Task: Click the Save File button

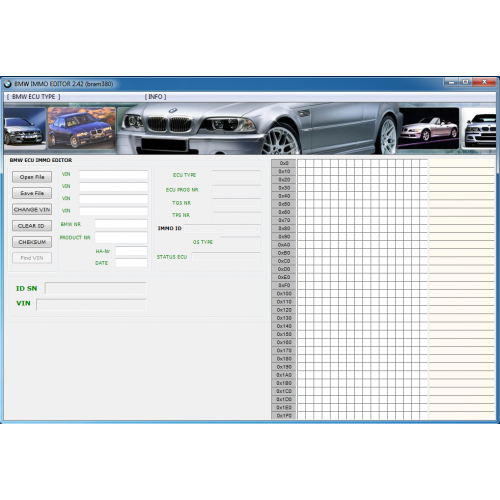Action: tap(32, 193)
